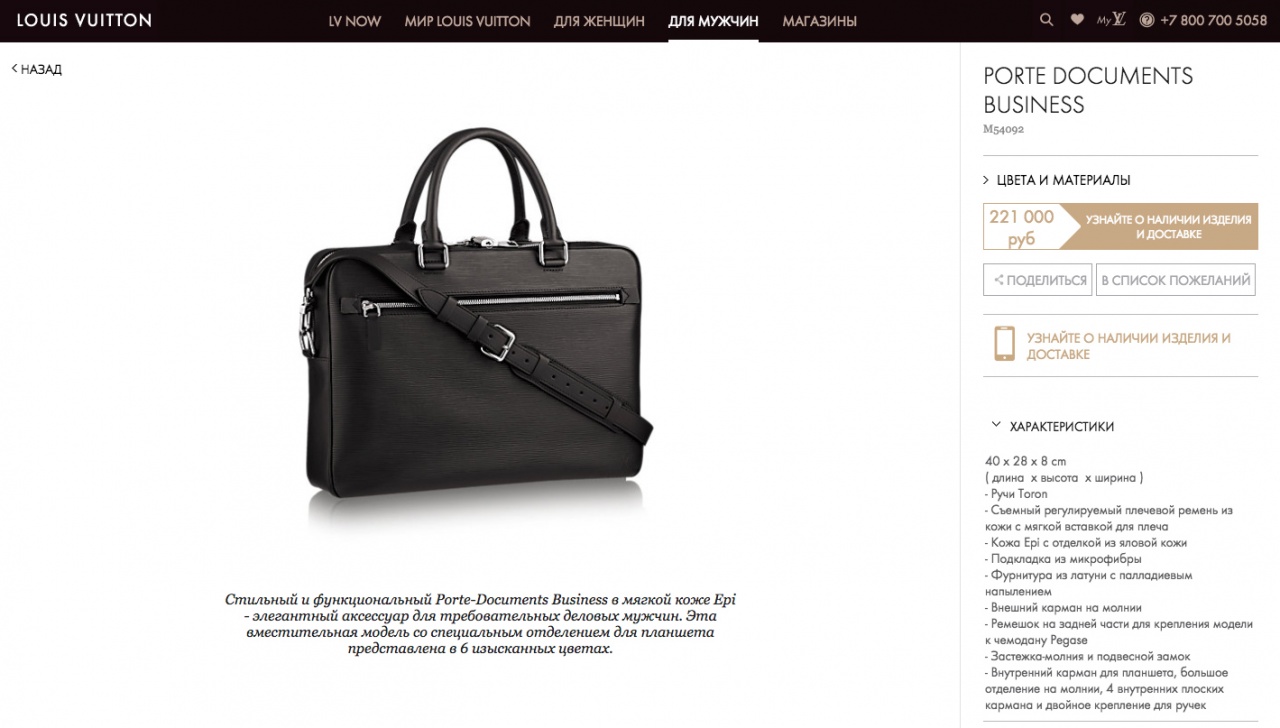
Task: Click the back arrow next to Назад
Action: pos(15,69)
